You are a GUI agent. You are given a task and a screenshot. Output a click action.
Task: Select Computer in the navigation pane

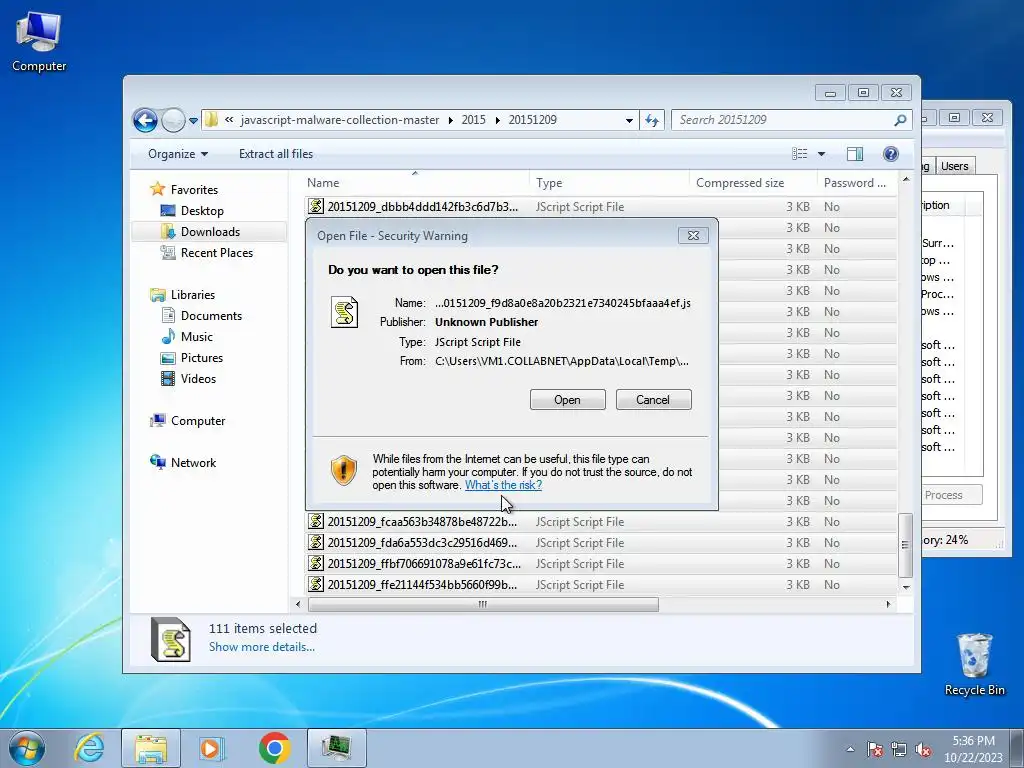[x=197, y=421]
